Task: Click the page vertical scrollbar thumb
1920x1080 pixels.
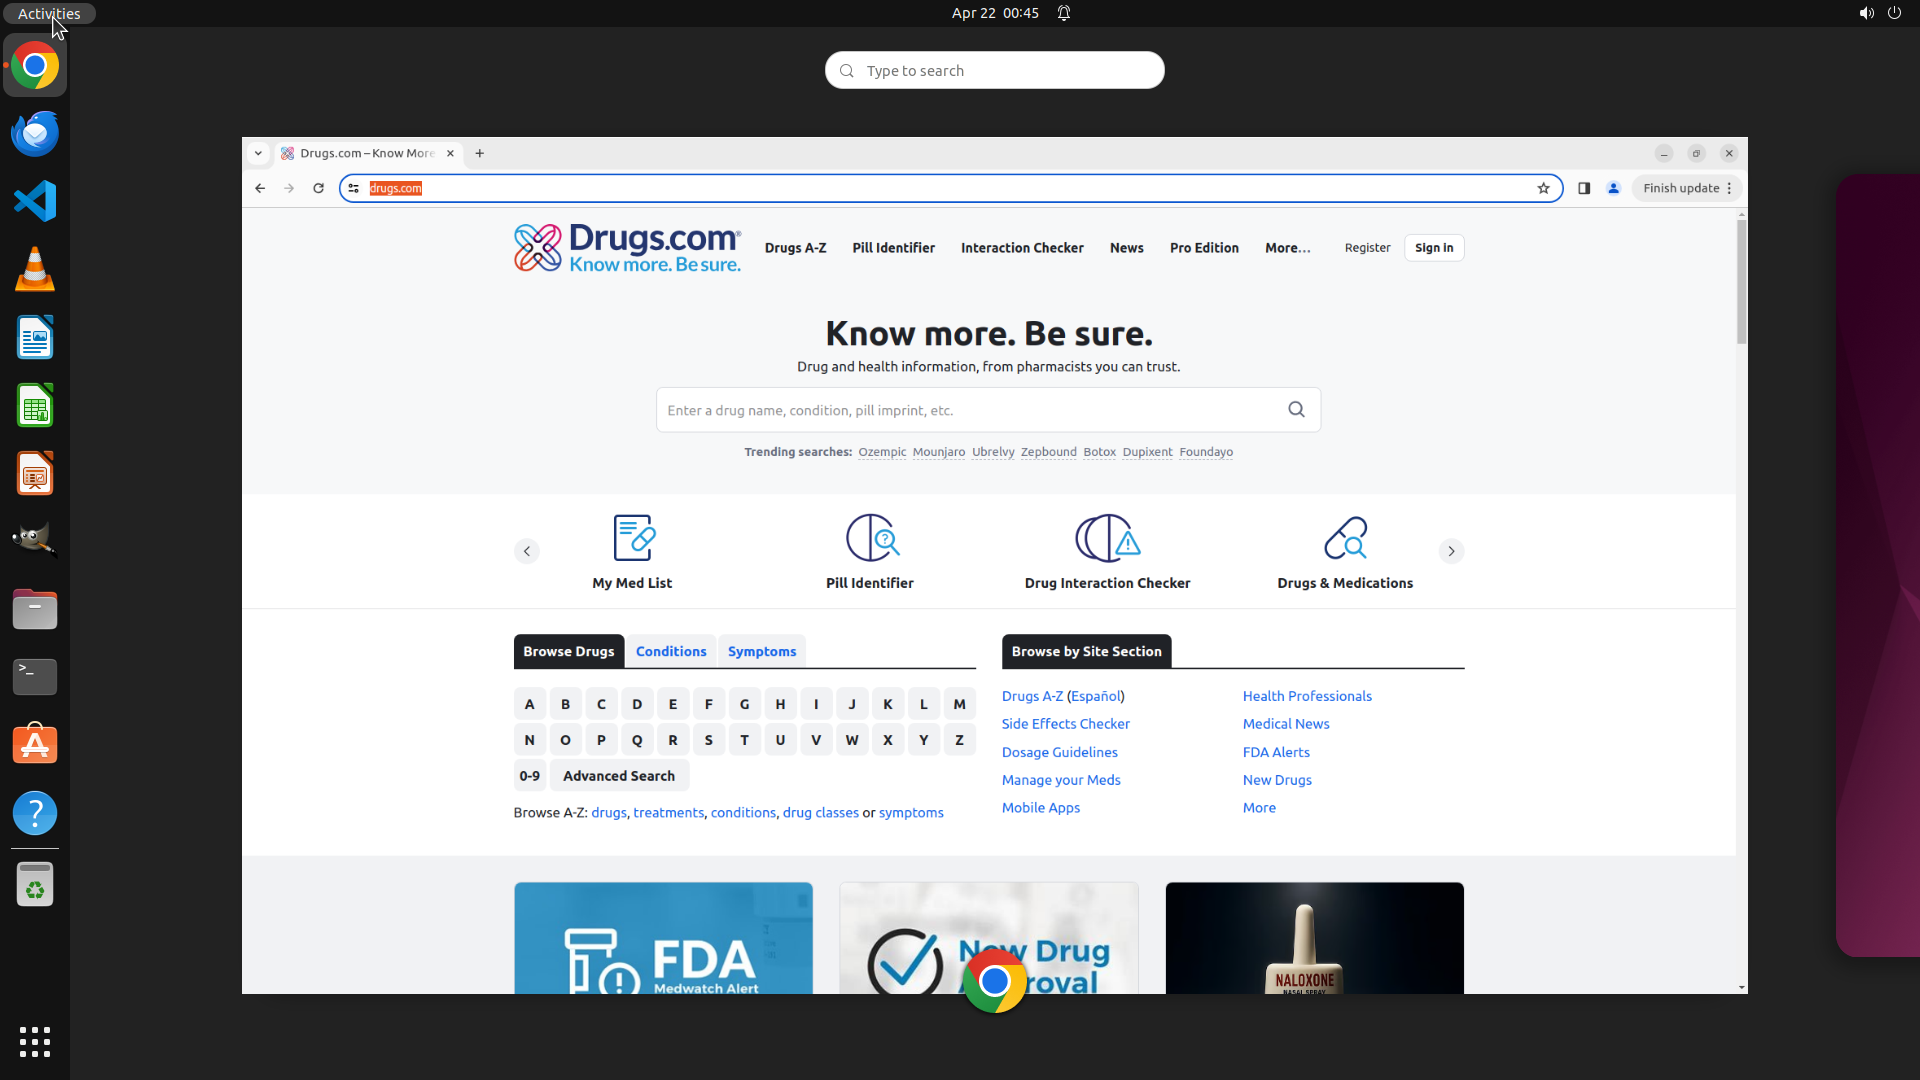Action: pos(1741,280)
